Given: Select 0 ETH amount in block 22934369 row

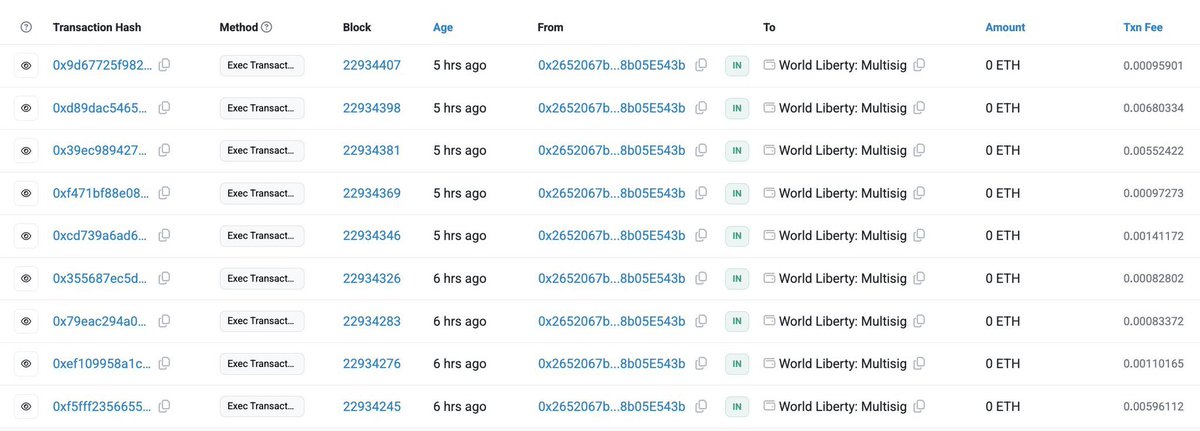Looking at the screenshot, I should point(1003,193).
